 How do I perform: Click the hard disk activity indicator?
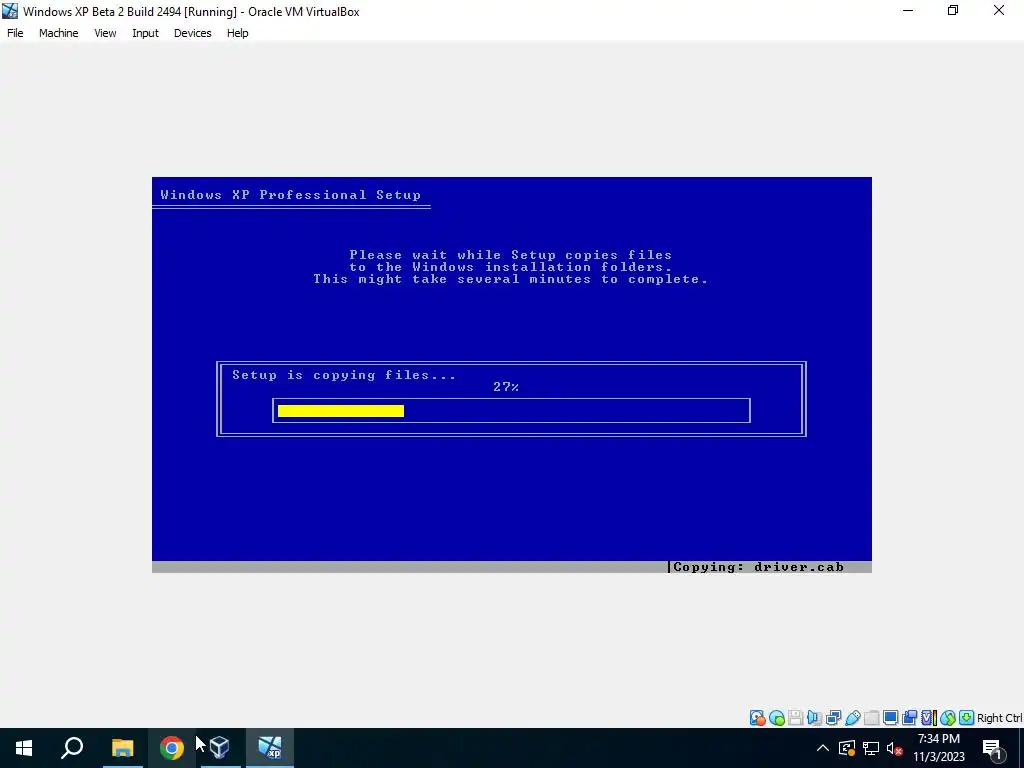pos(757,718)
